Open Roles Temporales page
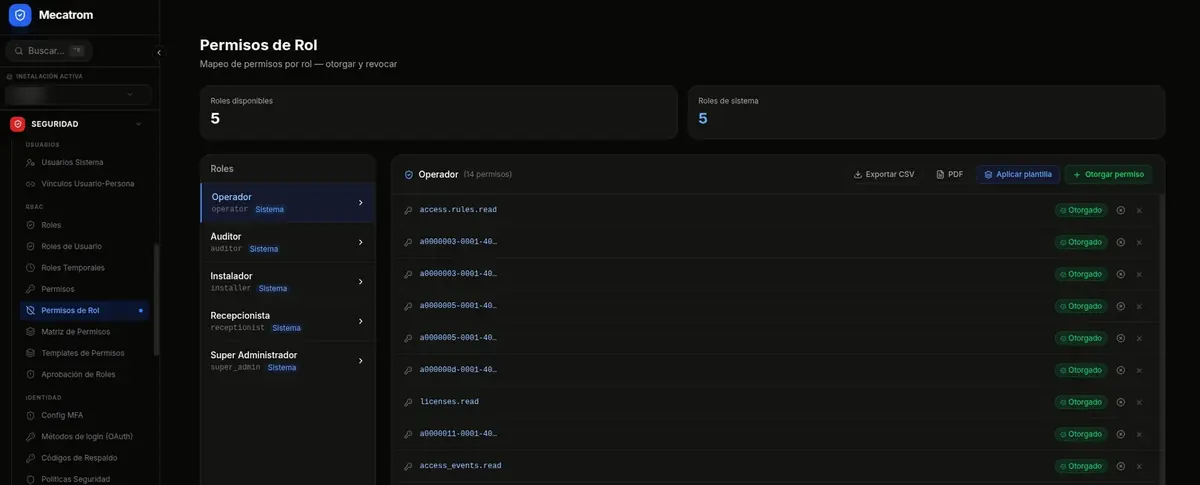The image size is (1200, 485). [x=85, y=267]
